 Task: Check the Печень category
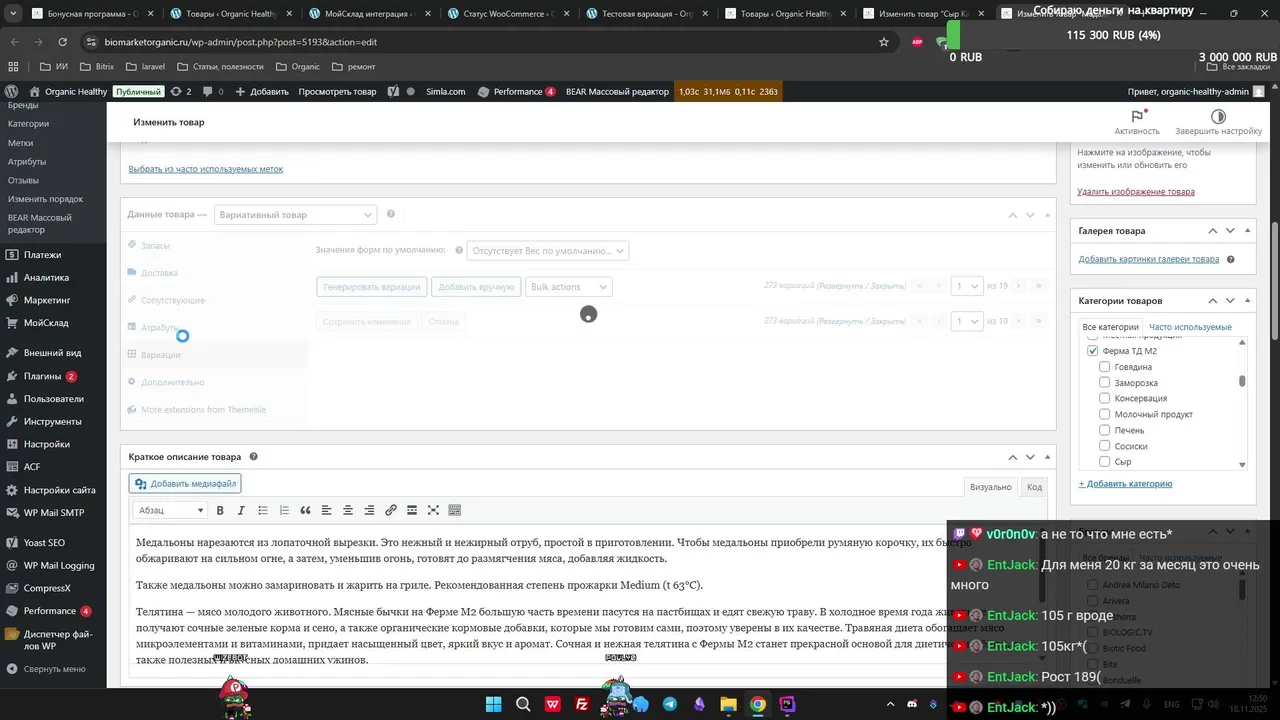tap(1104, 430)
